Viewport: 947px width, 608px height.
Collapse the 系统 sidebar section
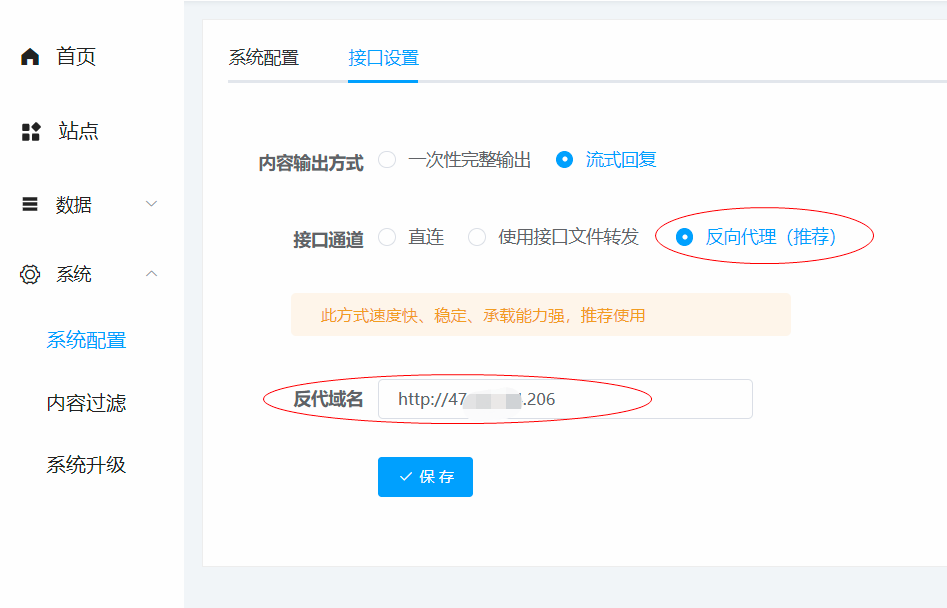click(151, 273)
